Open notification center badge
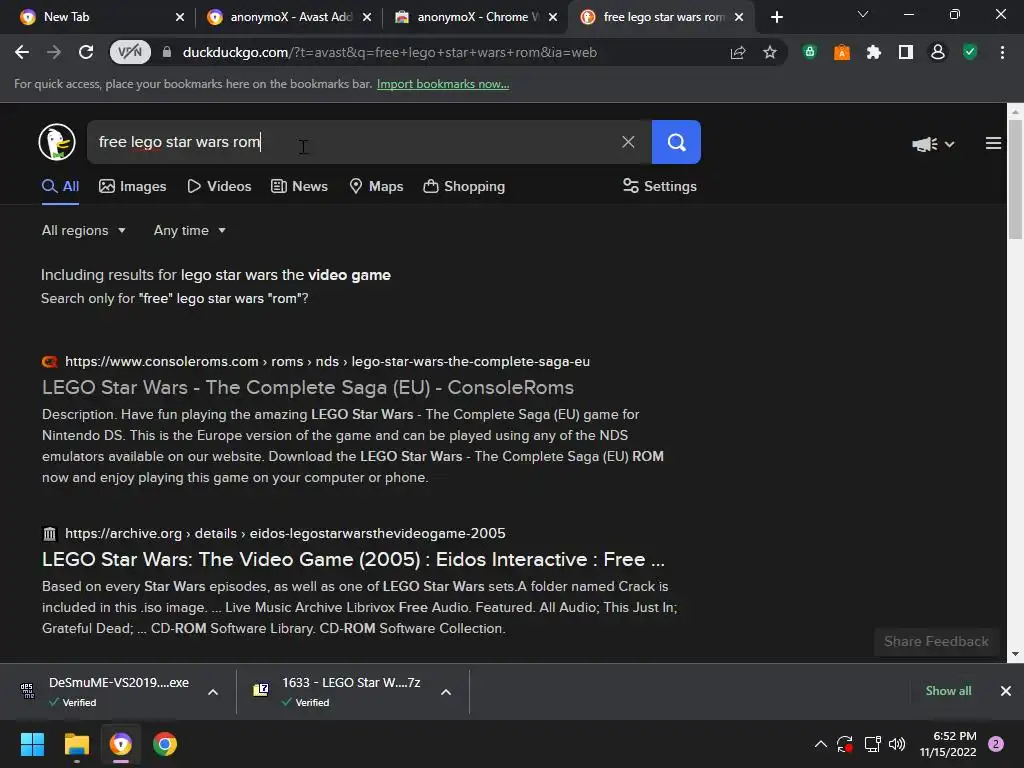Viewport: 1024px width, 768px height. [996, 744]
